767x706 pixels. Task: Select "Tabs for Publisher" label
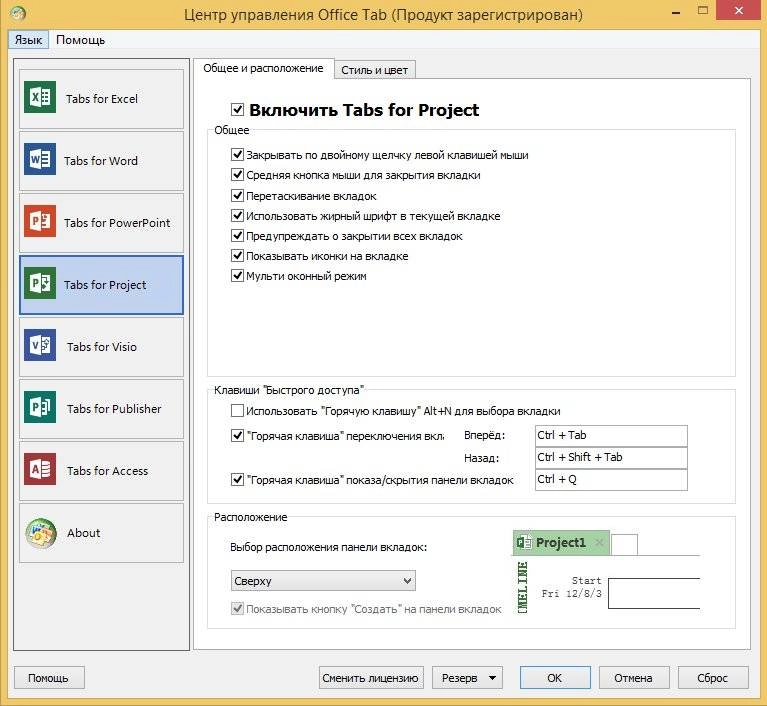(114, 409)
